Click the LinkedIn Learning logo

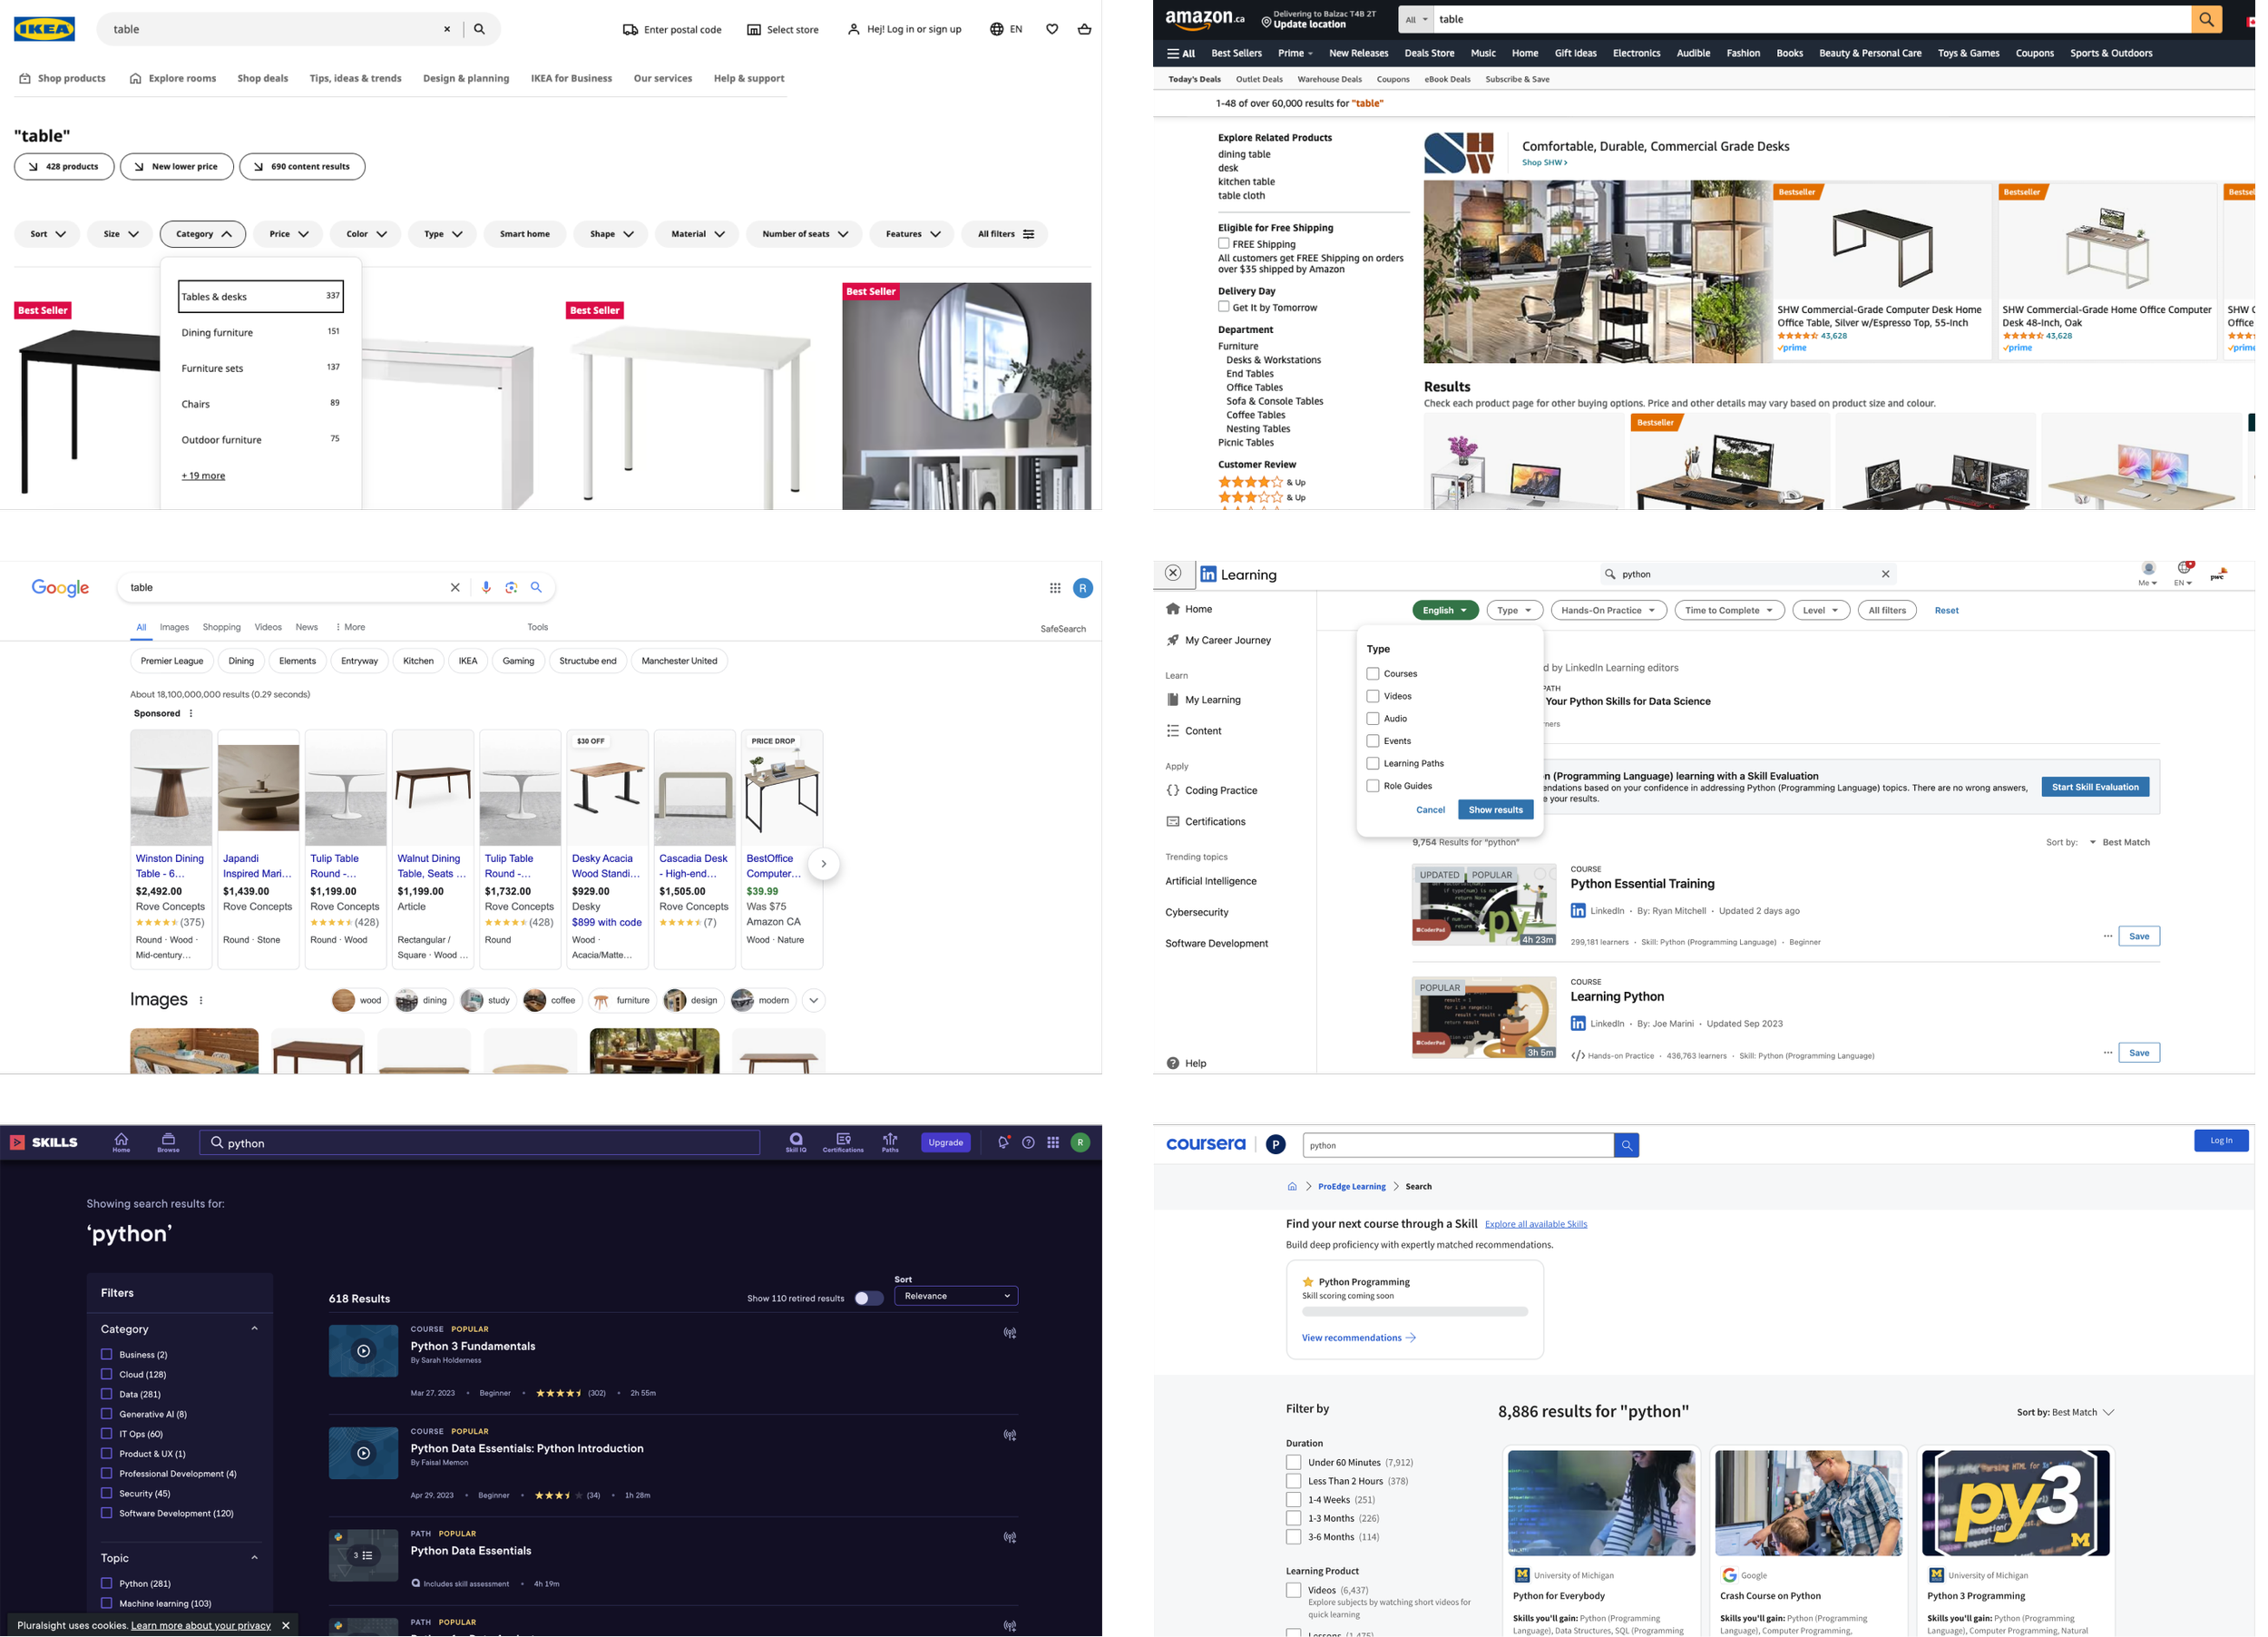pos(1239,574)
